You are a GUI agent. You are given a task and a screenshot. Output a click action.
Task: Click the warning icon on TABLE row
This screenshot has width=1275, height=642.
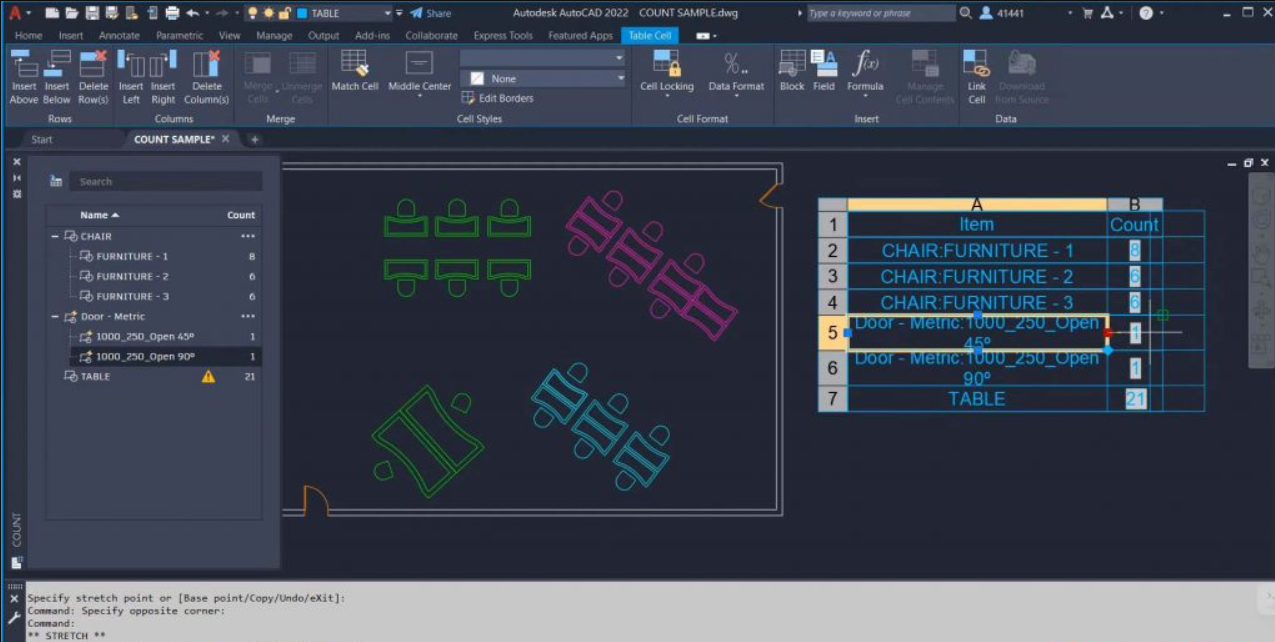point(208,376)
